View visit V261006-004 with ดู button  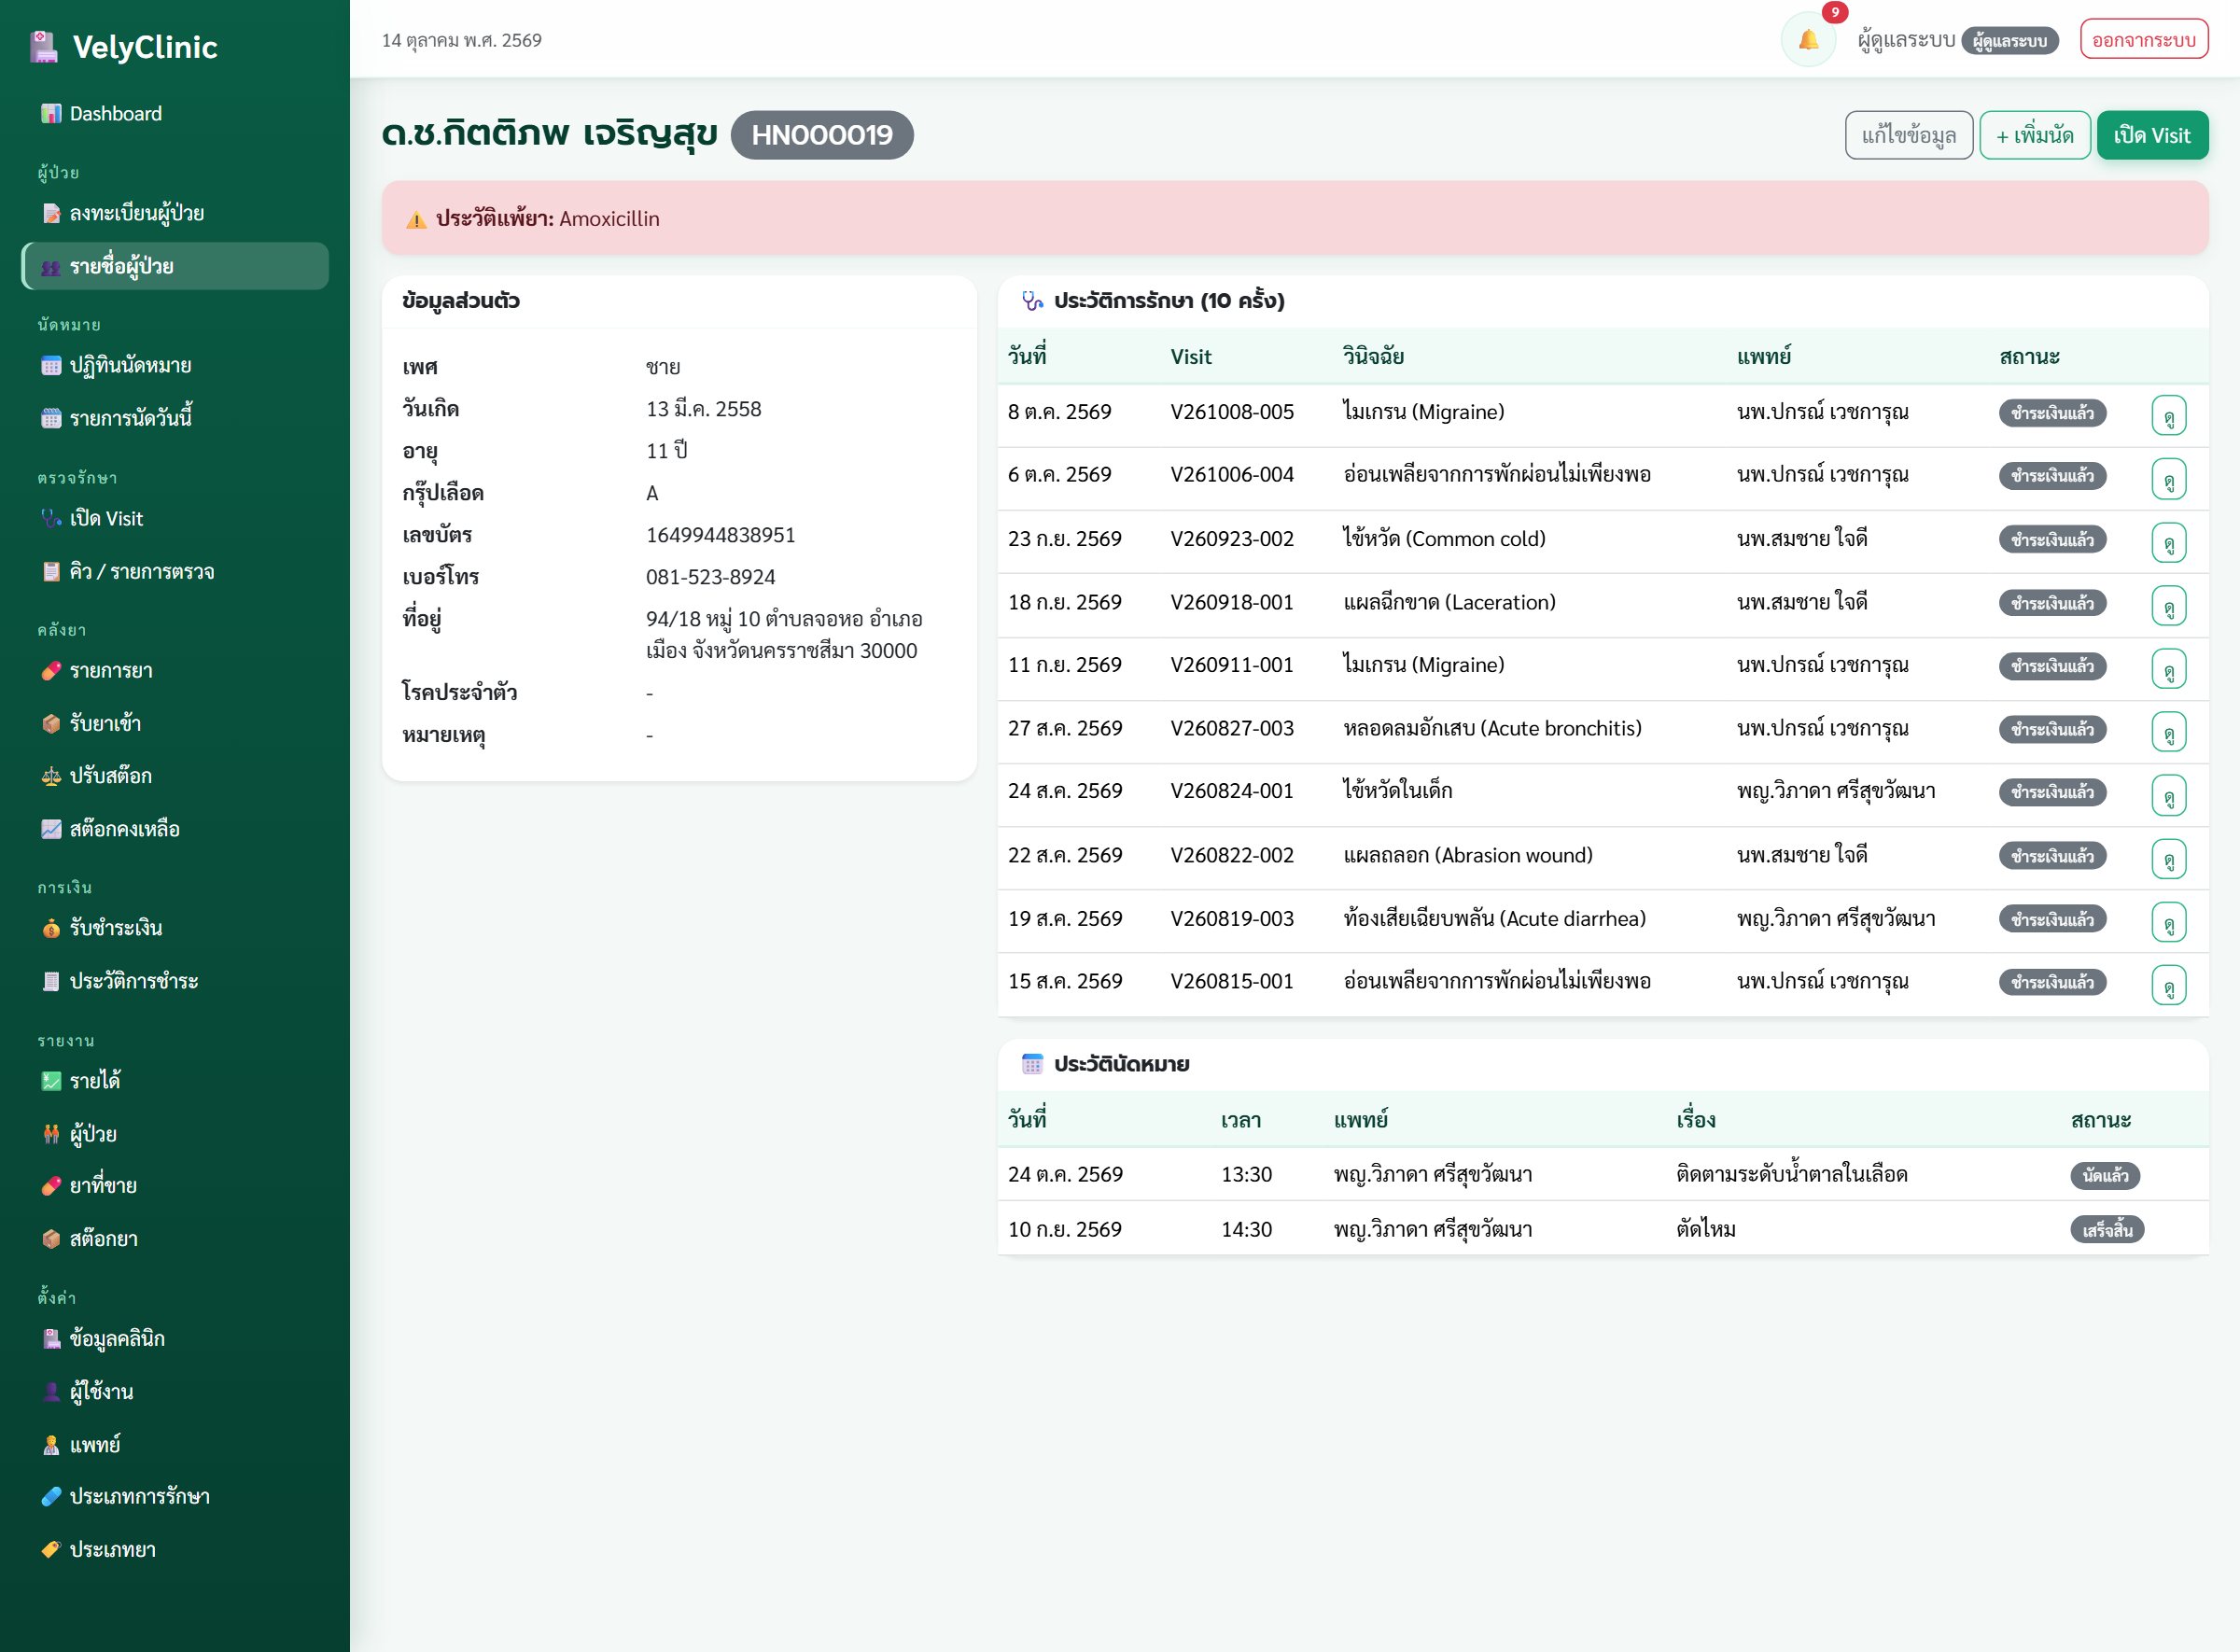pos(2168,478)
